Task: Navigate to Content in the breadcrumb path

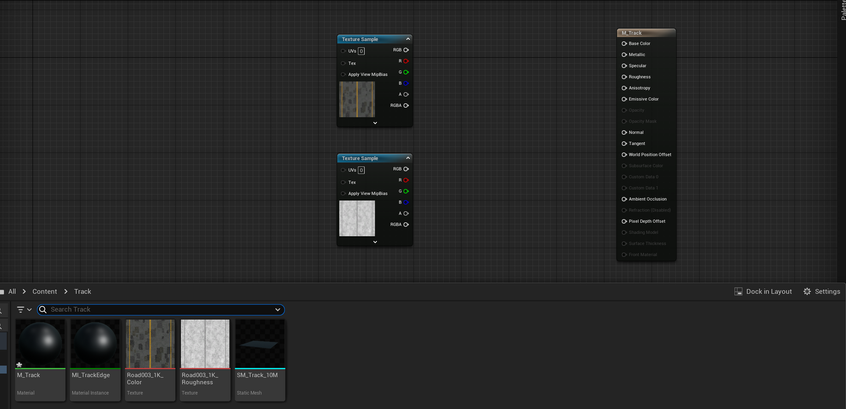Action: point(44,292)
